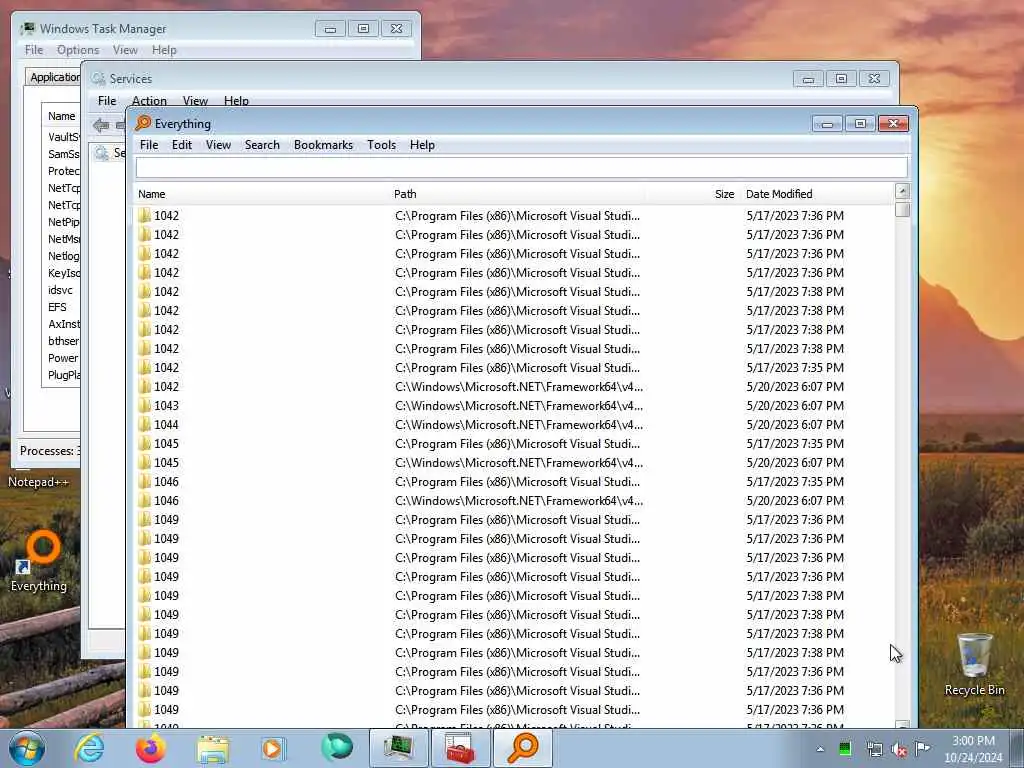Show hidden tray icons arrow
This screenshot has height=768, width=1024.
pyautogui.click(x=820, y=749)
